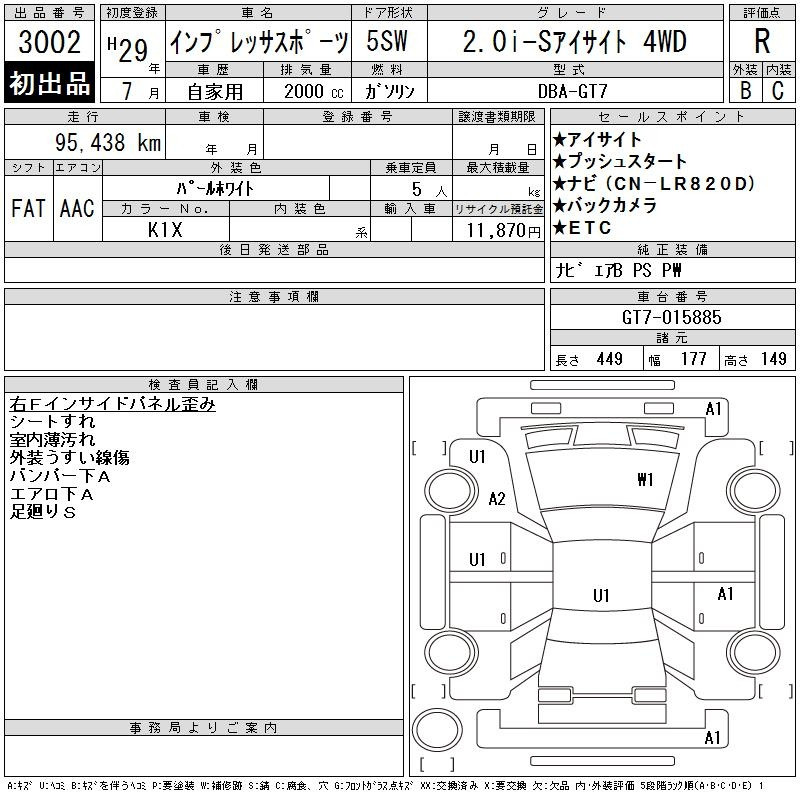Image resolution: width=800 pixels, height=800 pixels.
Task: Select inspector note 外装うすい線傷
Action: 69,457
